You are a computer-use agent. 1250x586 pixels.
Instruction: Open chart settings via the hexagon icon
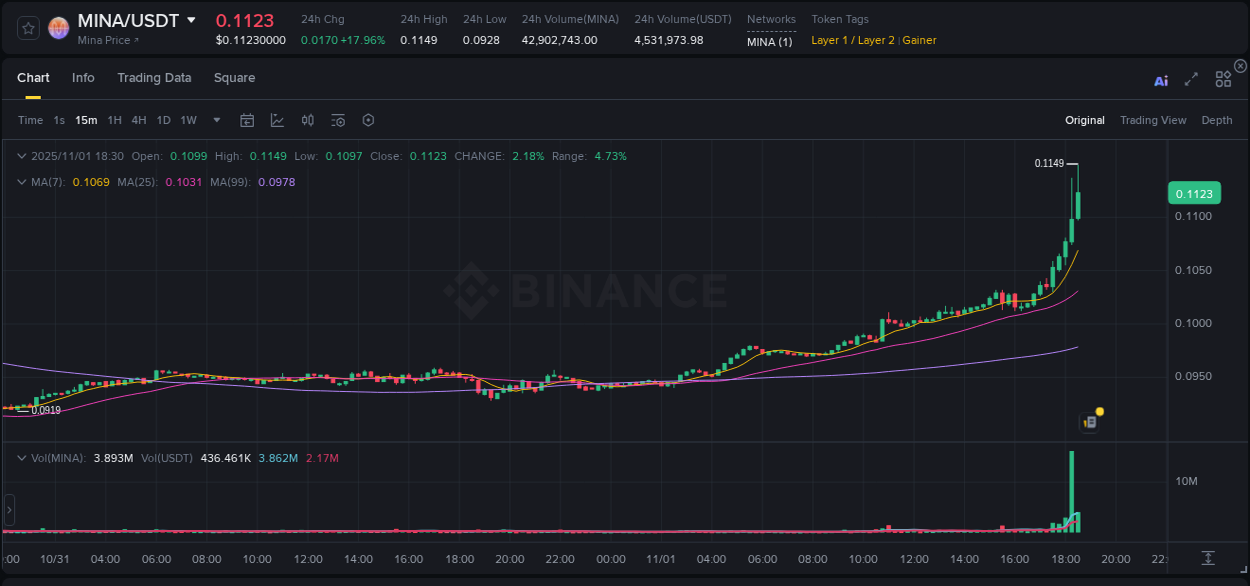368,120
